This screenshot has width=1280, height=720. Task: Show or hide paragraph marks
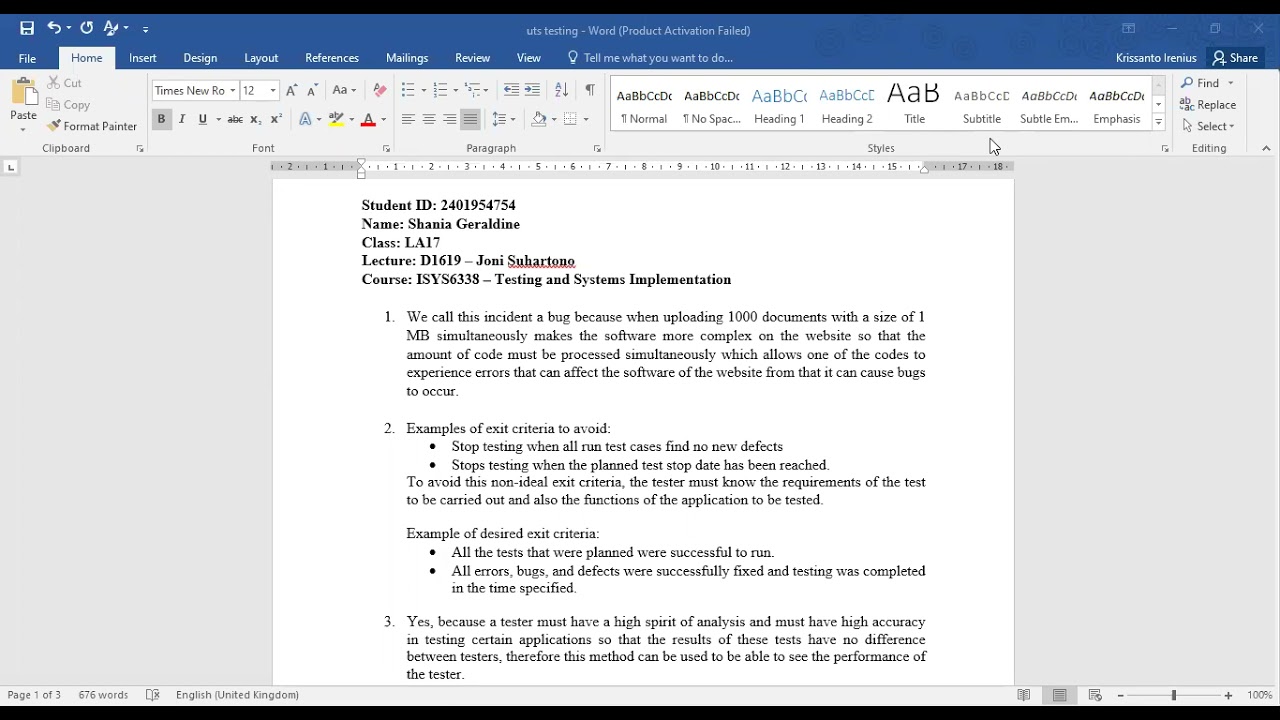[x=590, y=90]
